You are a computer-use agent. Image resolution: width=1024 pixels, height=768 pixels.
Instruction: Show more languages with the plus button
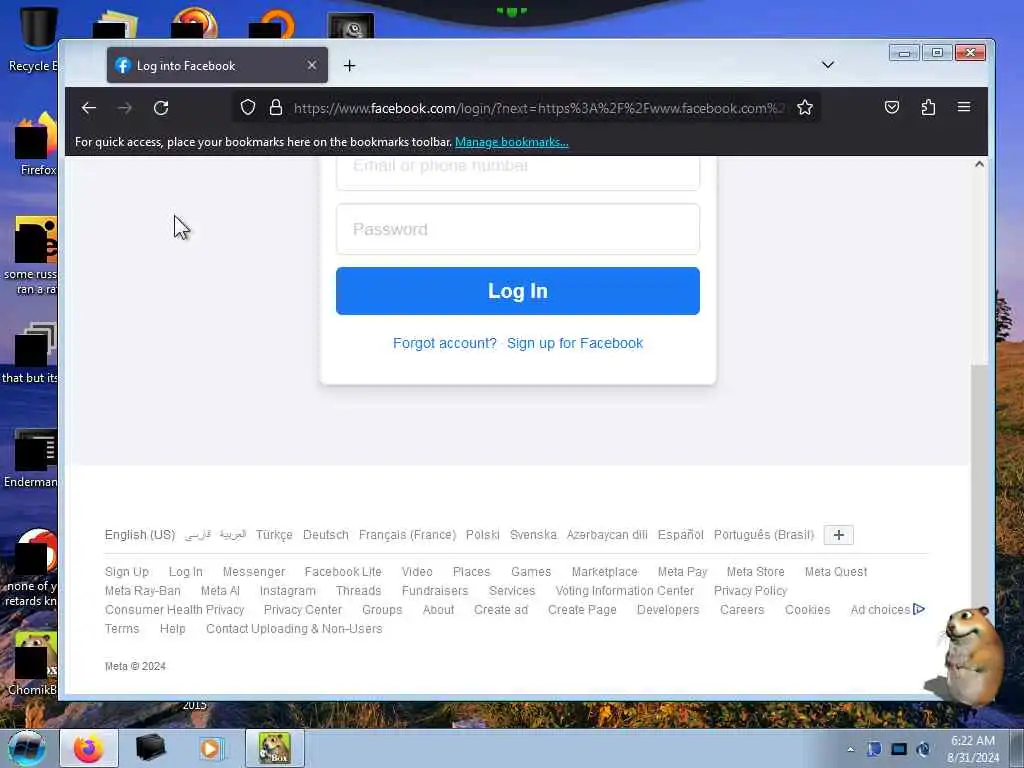(839, 535)
